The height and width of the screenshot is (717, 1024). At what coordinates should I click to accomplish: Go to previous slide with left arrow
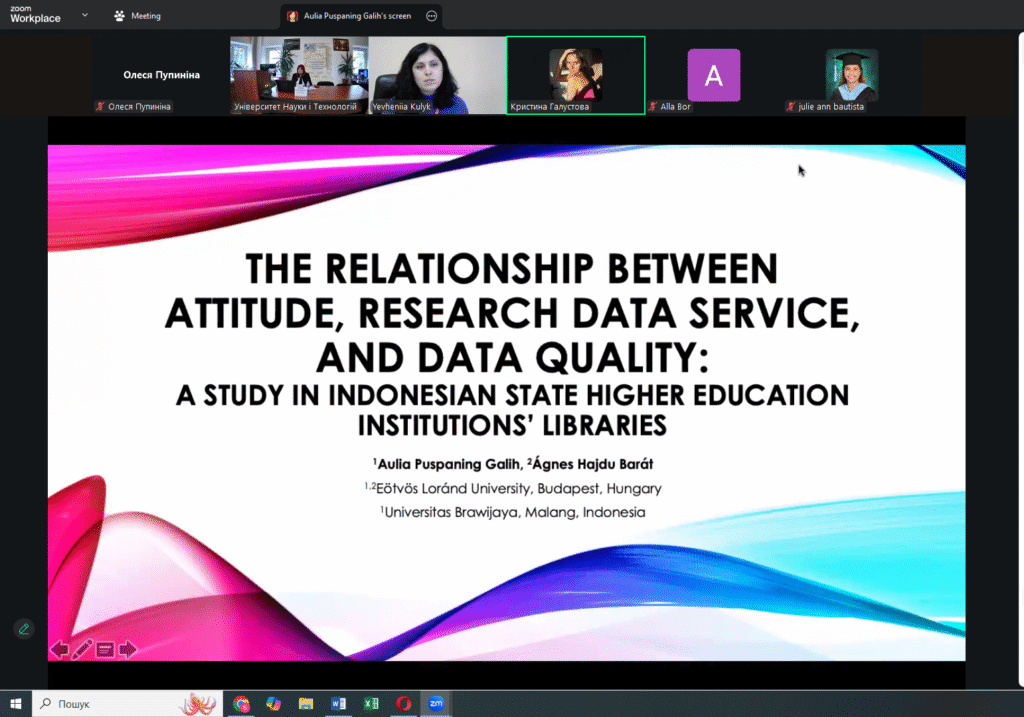(x=60, y=650)
